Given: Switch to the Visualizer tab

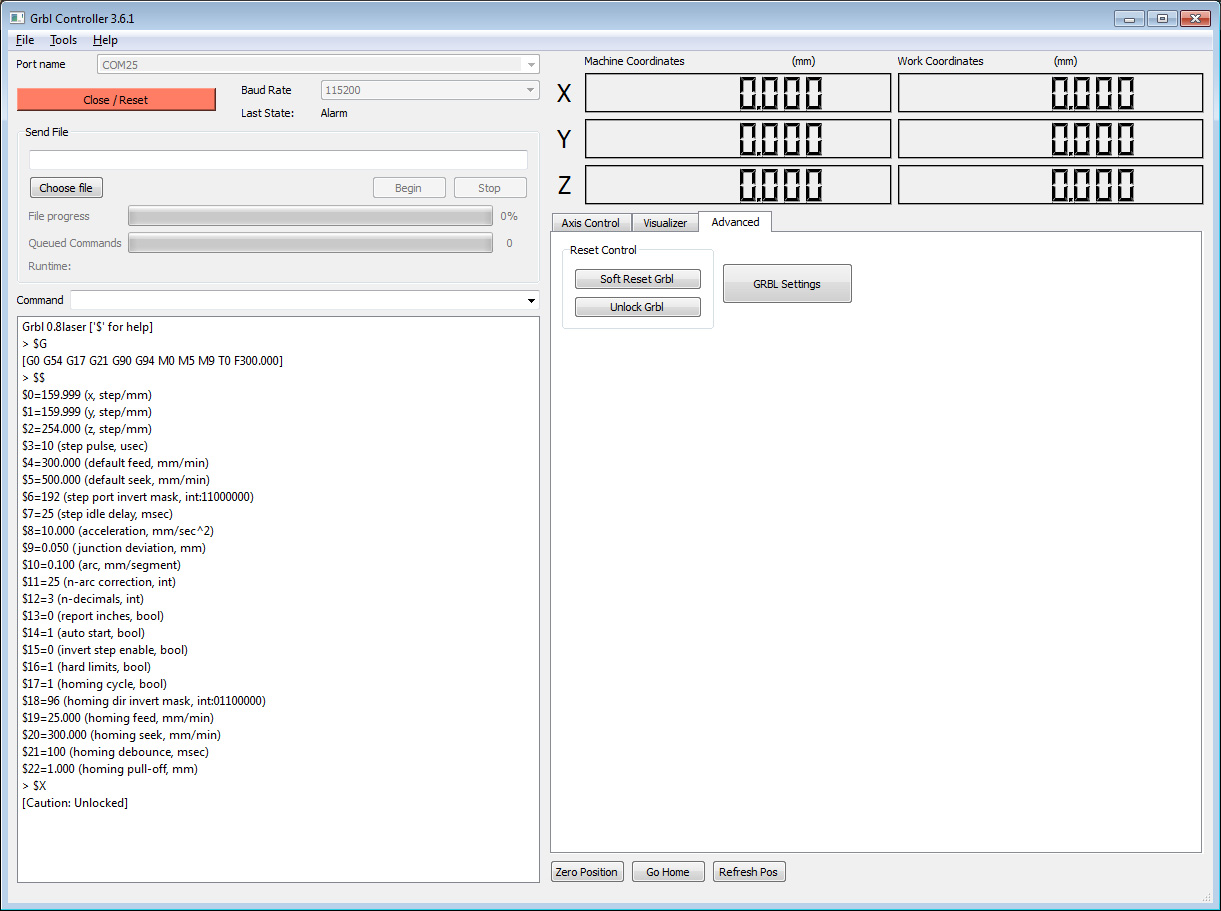Looking at the screenshot, I should tap(665, 223).
